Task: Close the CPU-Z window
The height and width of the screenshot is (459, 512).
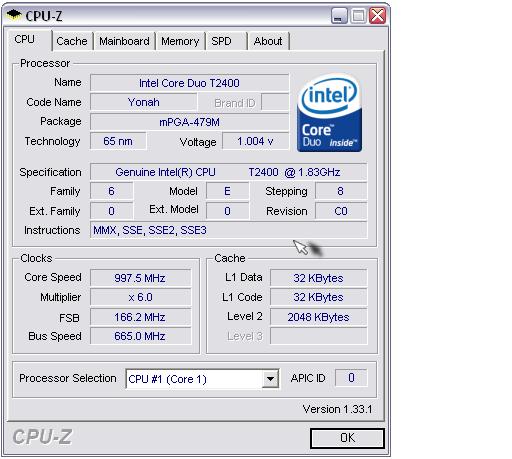Action: tap(377, 16)
